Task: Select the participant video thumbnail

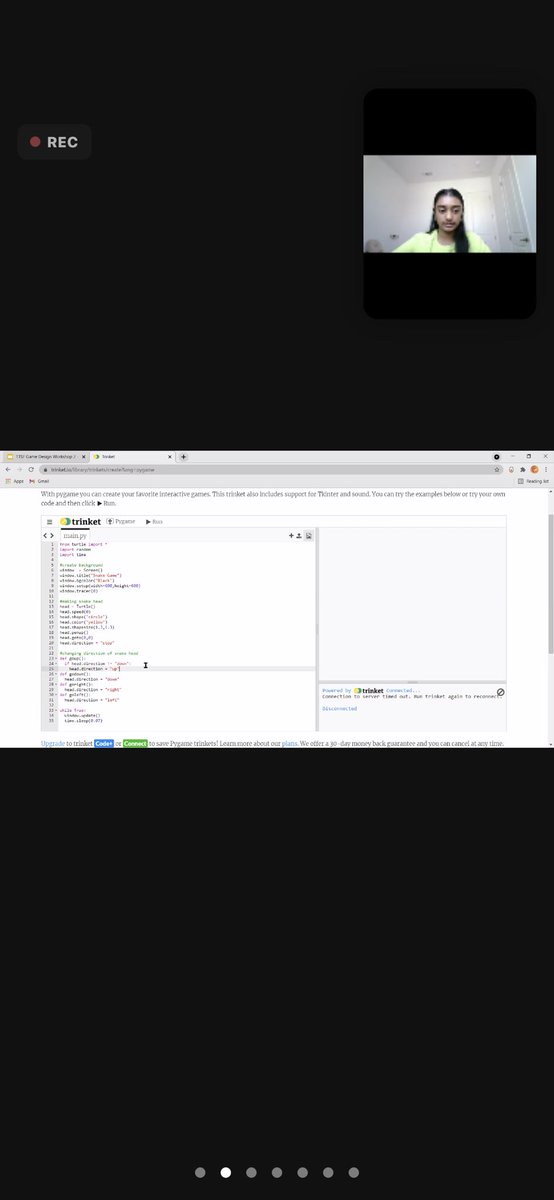Action: click(x=449, y=204)
